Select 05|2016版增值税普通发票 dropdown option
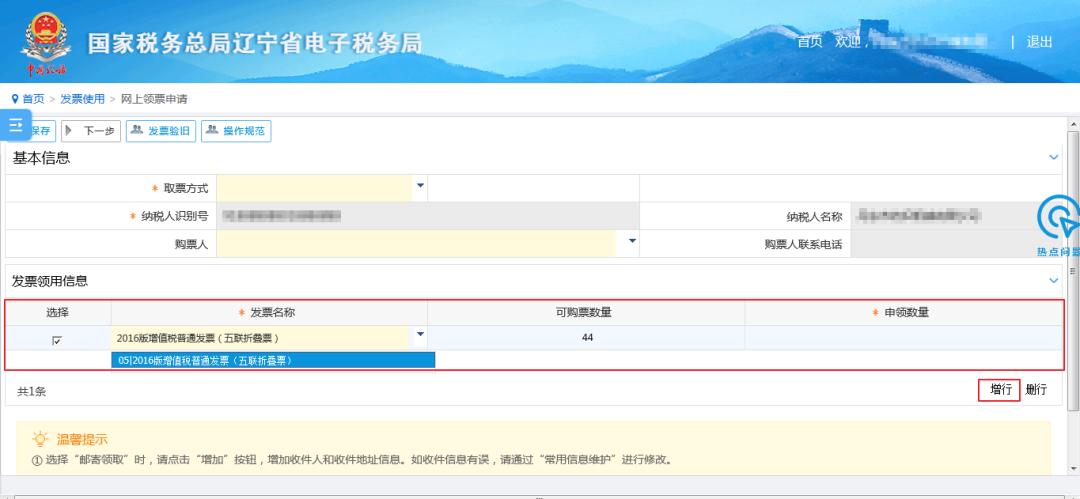 (273, 360)
